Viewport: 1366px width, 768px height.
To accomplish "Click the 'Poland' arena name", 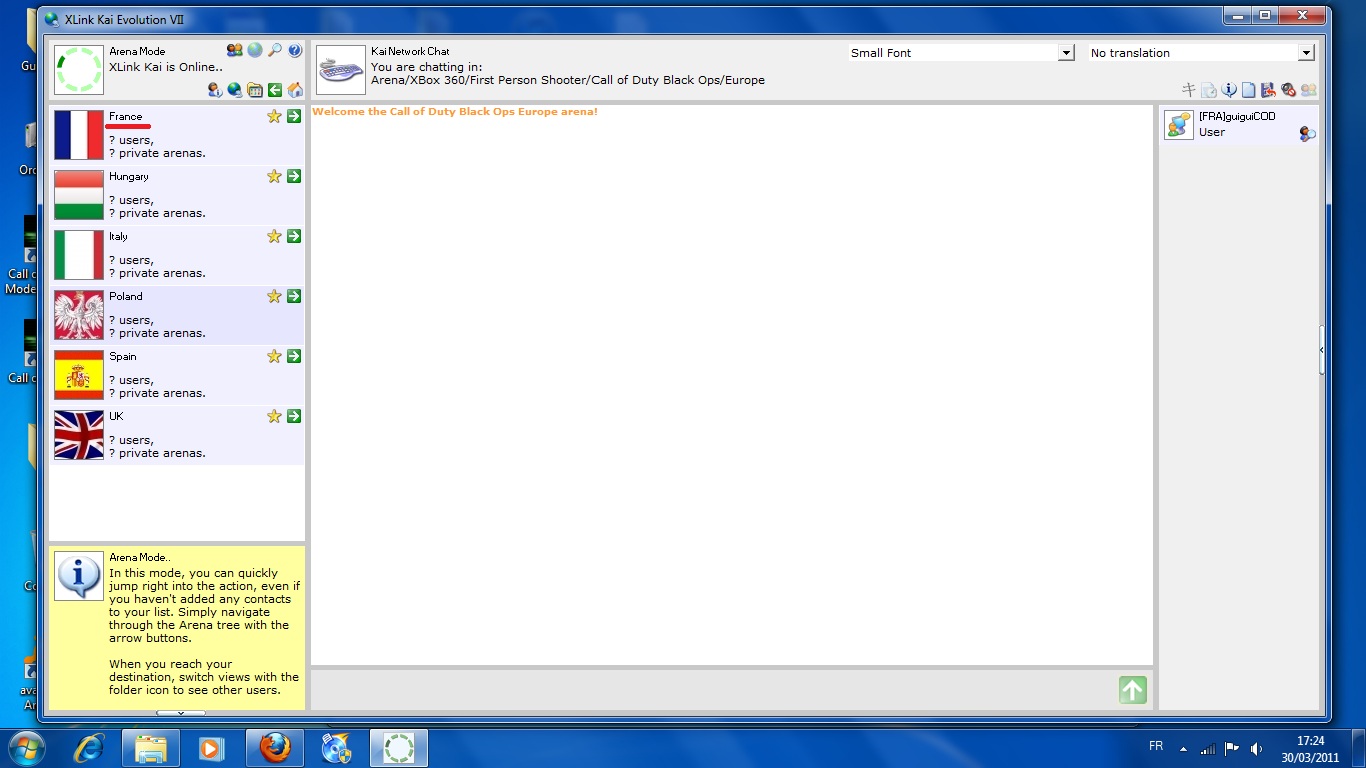I will [x=126, y=297].
